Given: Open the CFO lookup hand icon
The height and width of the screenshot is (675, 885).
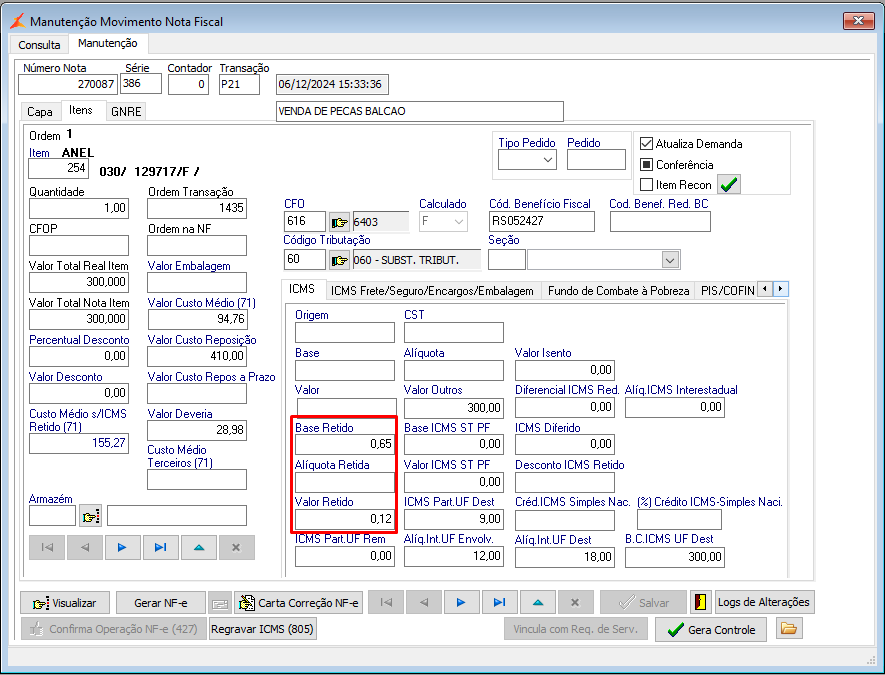Looking at the screenshot, I should [x=339, y=222].
